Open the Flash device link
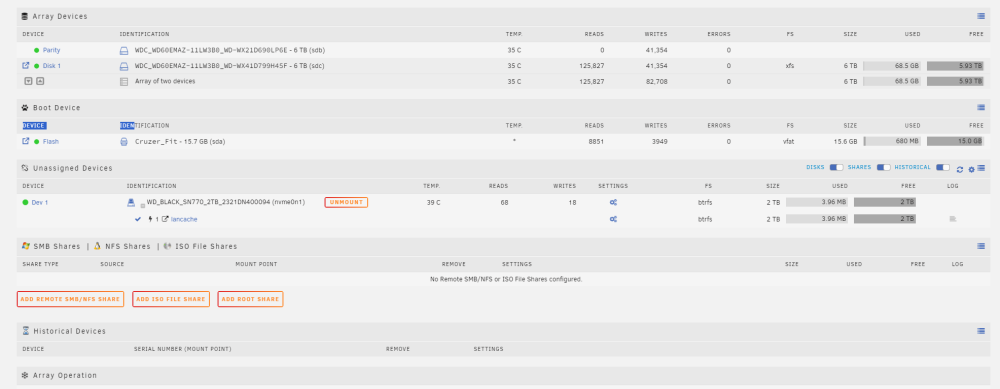1000x389 pixels. (50, 142)
